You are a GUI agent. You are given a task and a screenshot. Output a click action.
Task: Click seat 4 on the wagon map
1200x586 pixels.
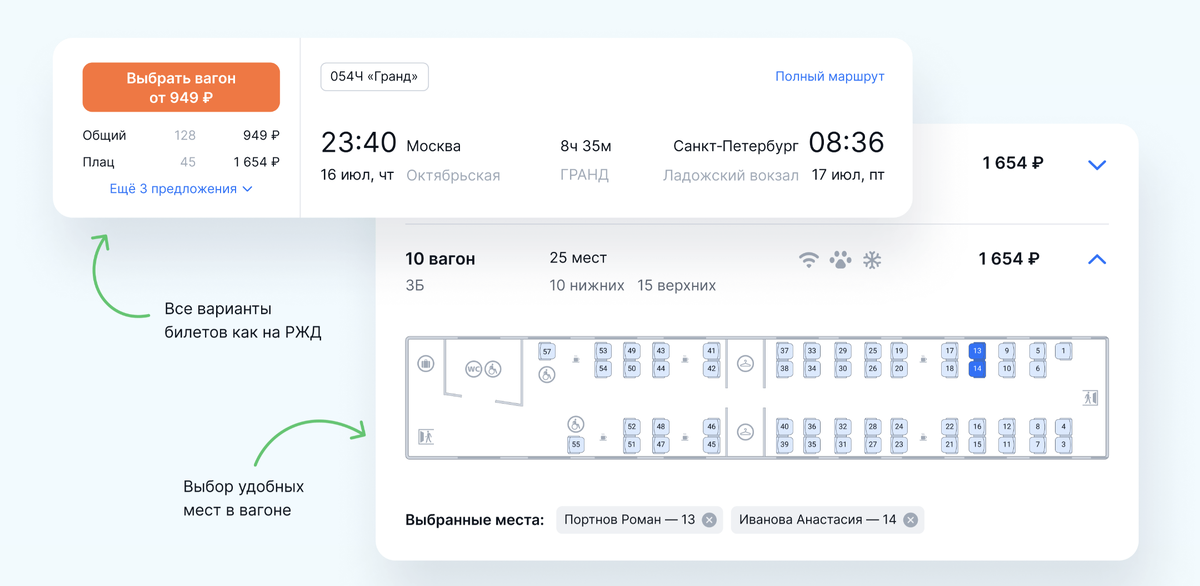[x=1063, y=427]
